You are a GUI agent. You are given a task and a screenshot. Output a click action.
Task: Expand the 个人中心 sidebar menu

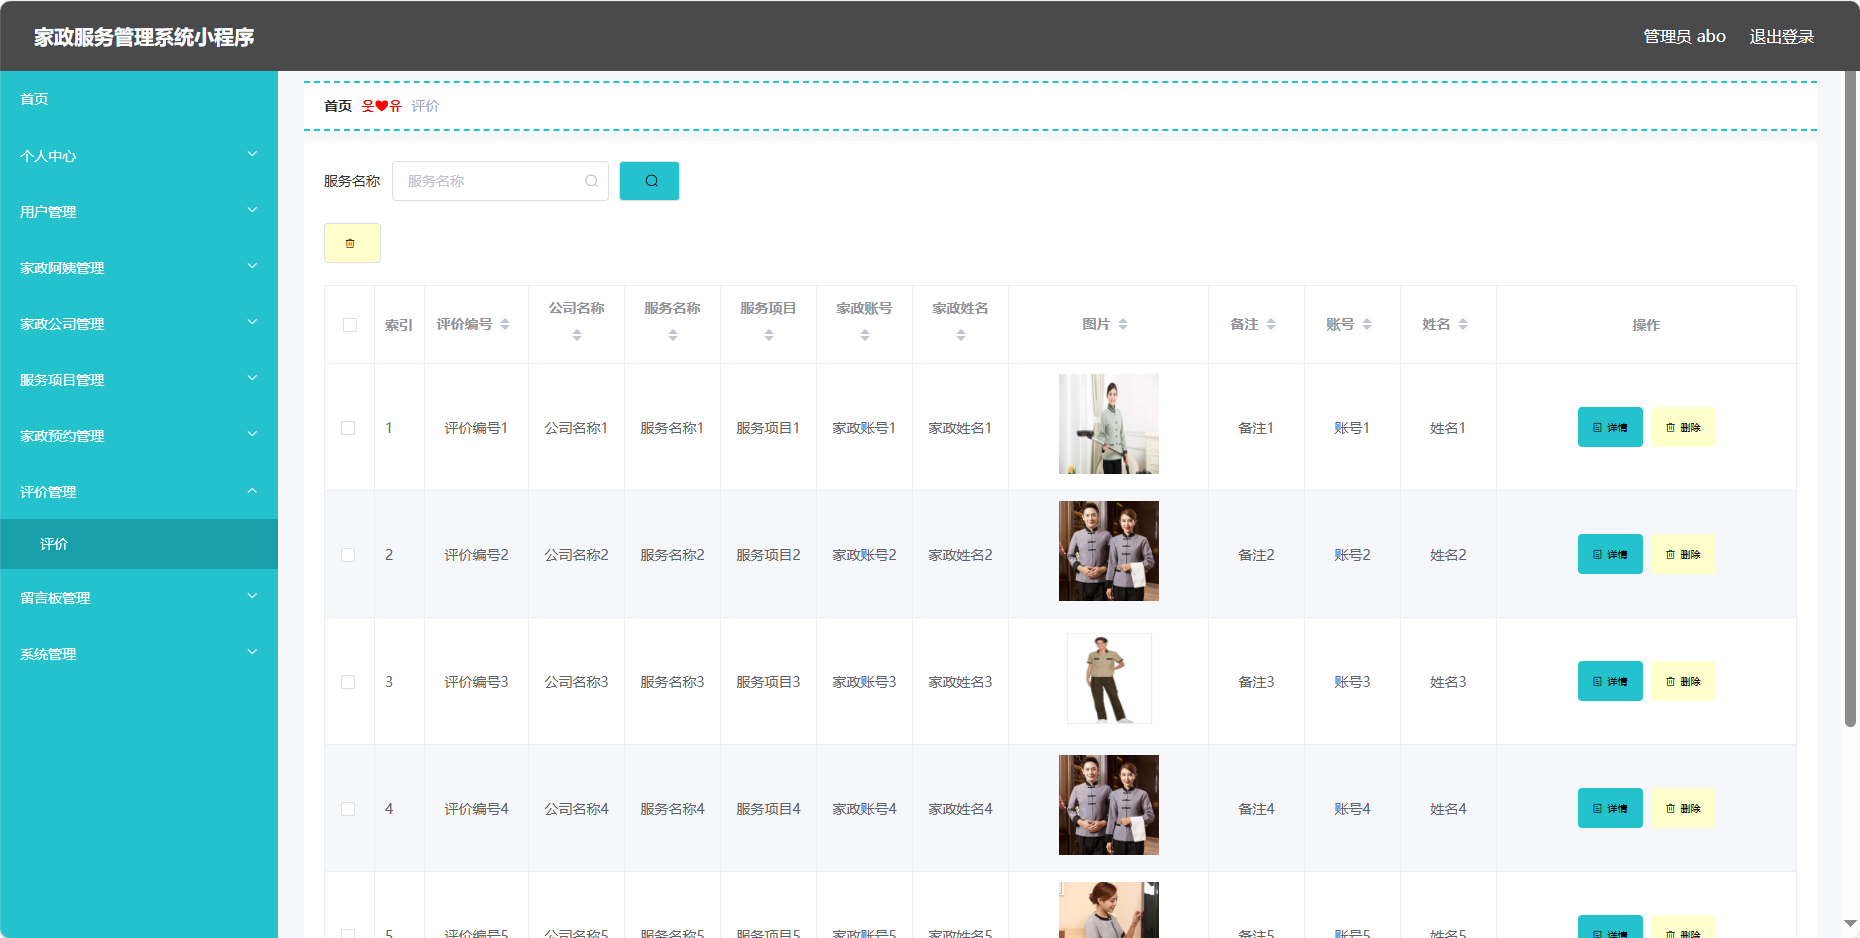click(x=139, y=155)
